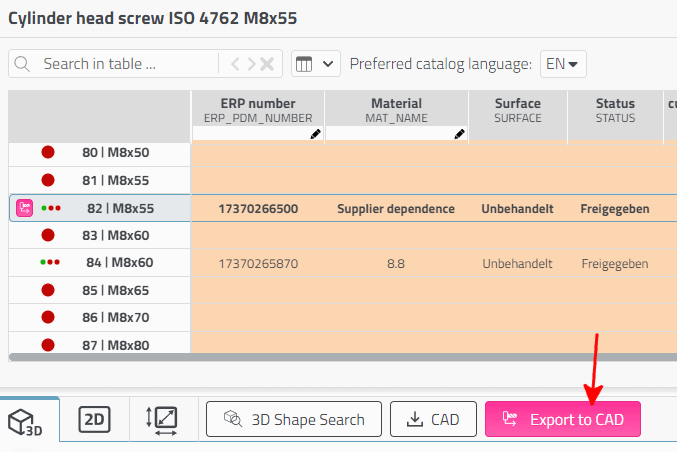
Task: Edit the ERP number column filter
Action: pos(257,133)
